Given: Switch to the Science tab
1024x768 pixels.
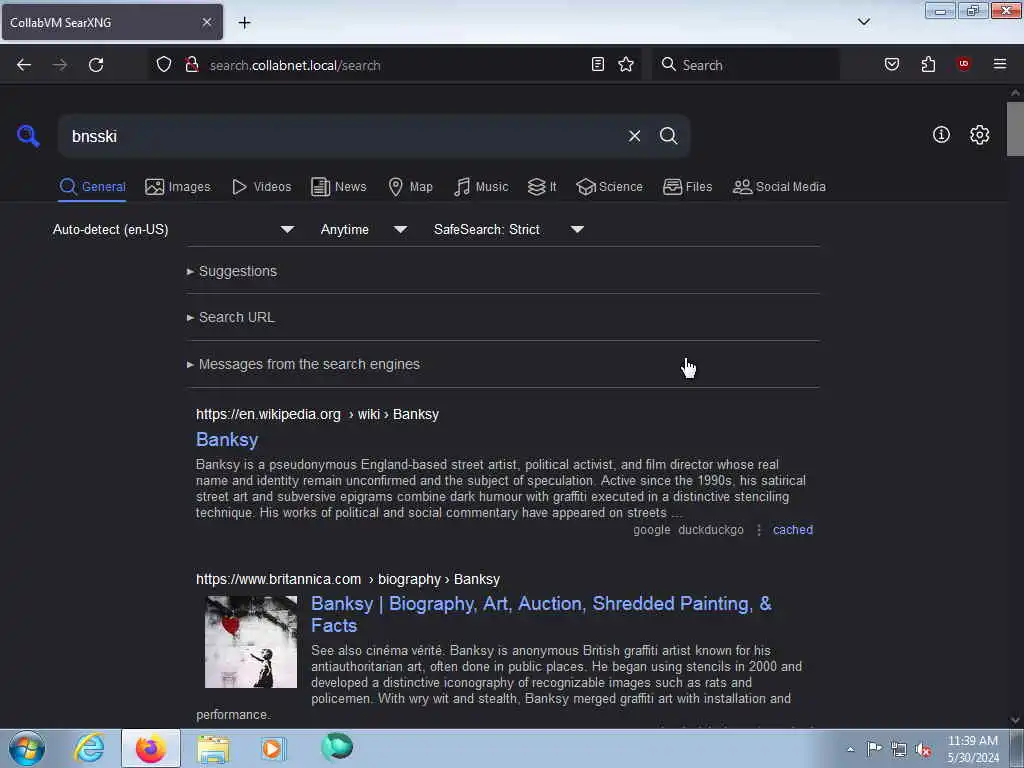Looking at the screenshot, I should (x=609, y=187).
